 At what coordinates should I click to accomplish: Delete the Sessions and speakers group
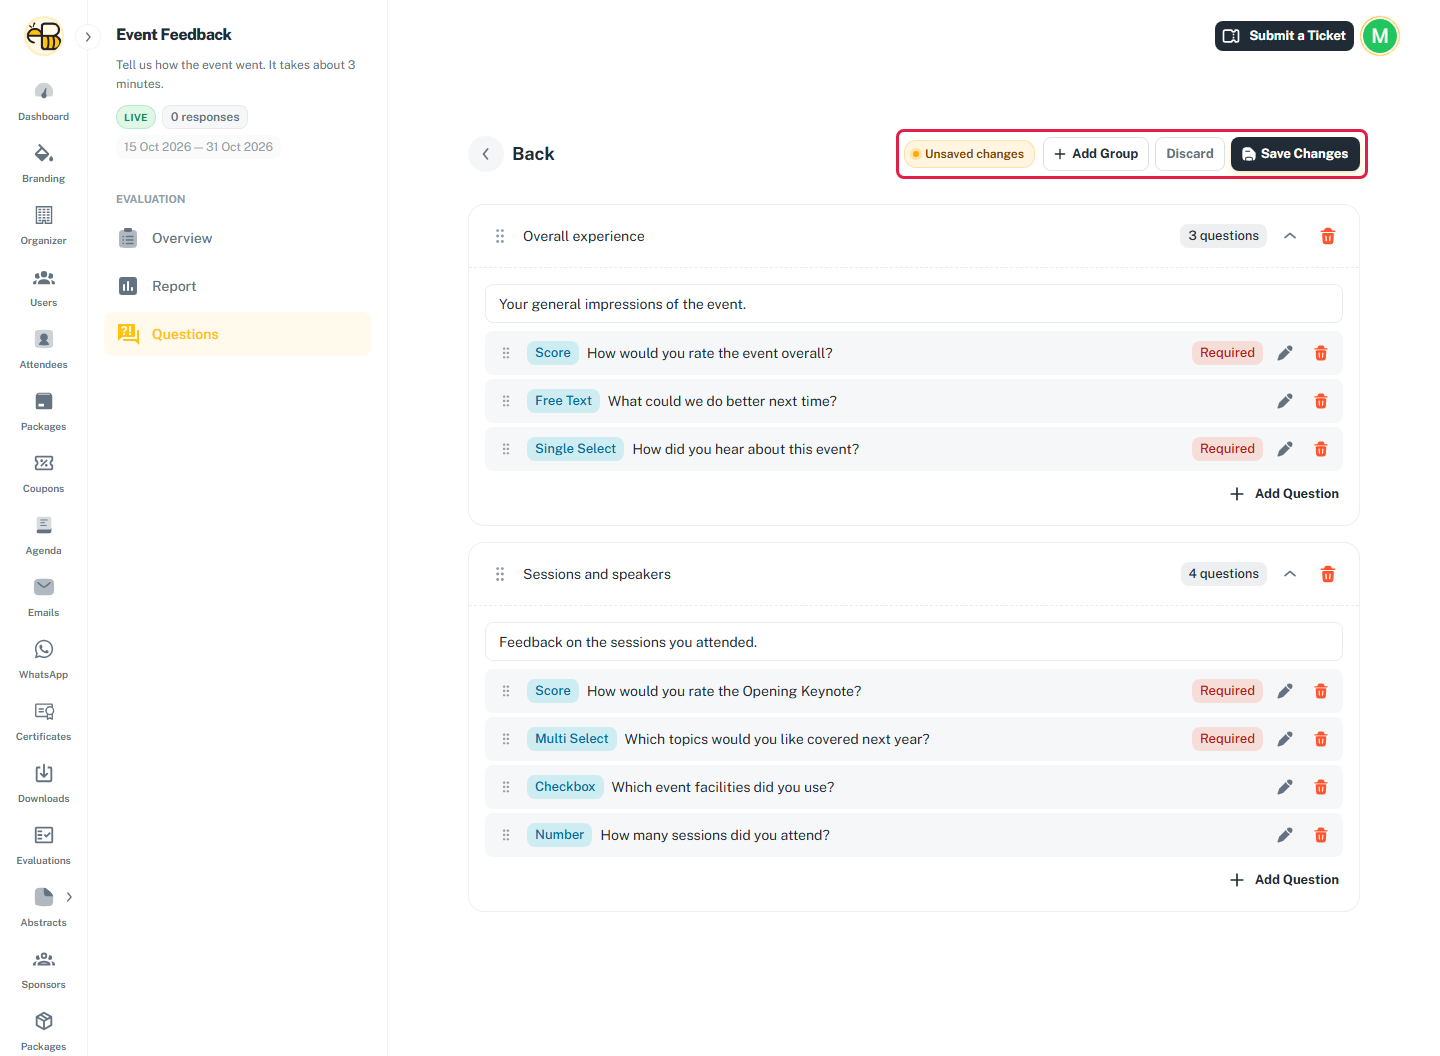1328,574
